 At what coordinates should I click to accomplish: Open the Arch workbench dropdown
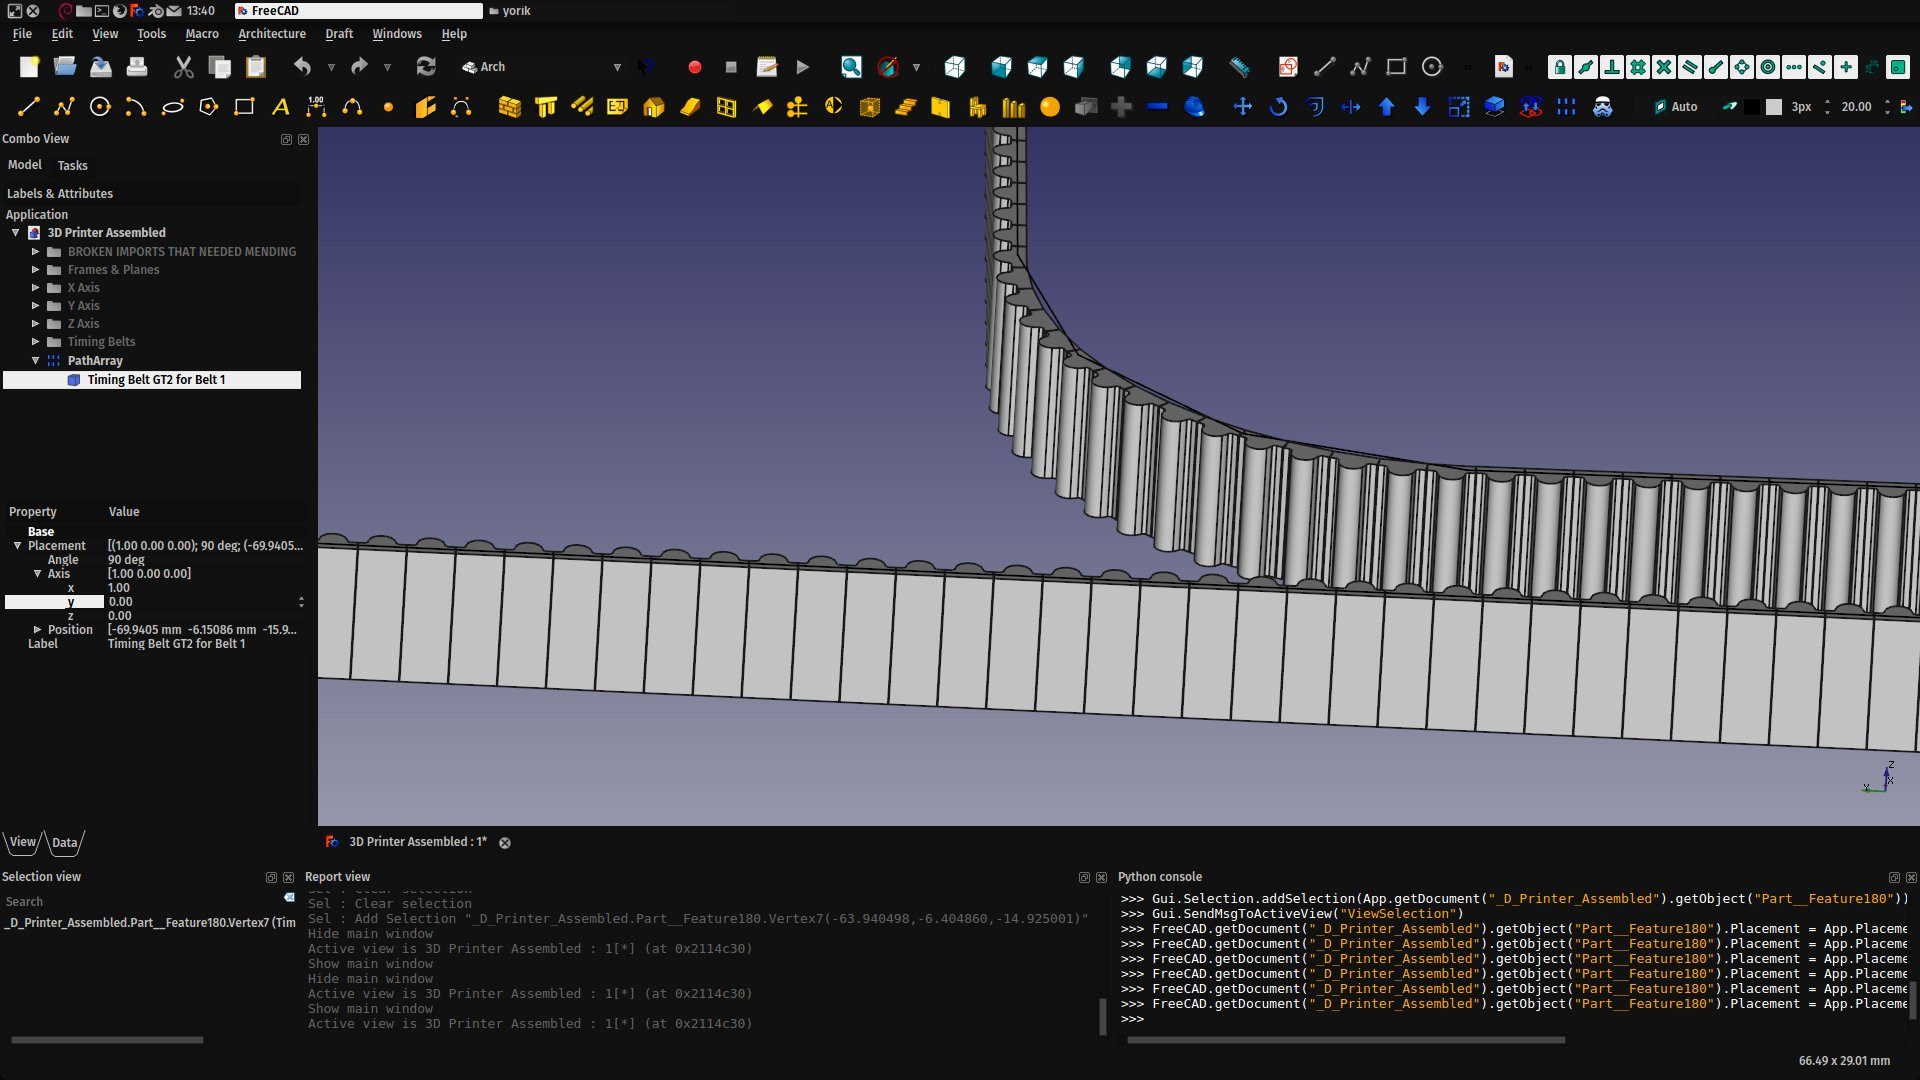click(617, 67)
